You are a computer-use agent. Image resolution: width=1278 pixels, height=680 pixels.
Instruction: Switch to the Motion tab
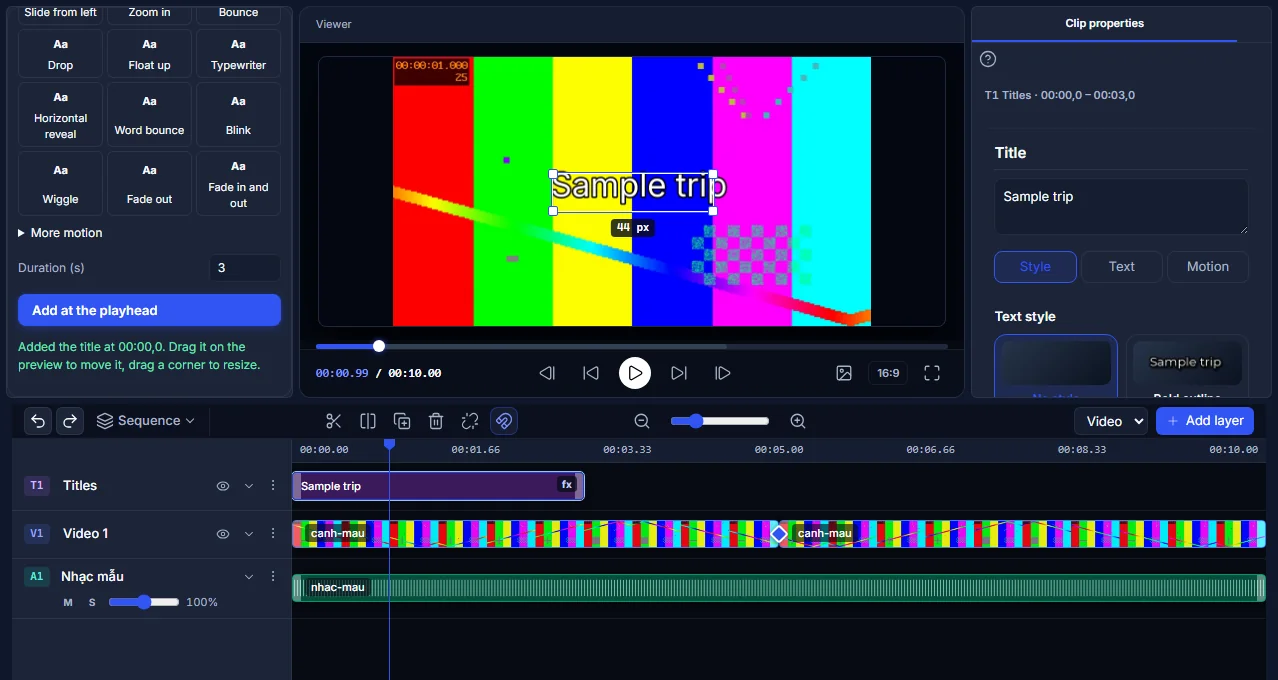(1208, 267)
